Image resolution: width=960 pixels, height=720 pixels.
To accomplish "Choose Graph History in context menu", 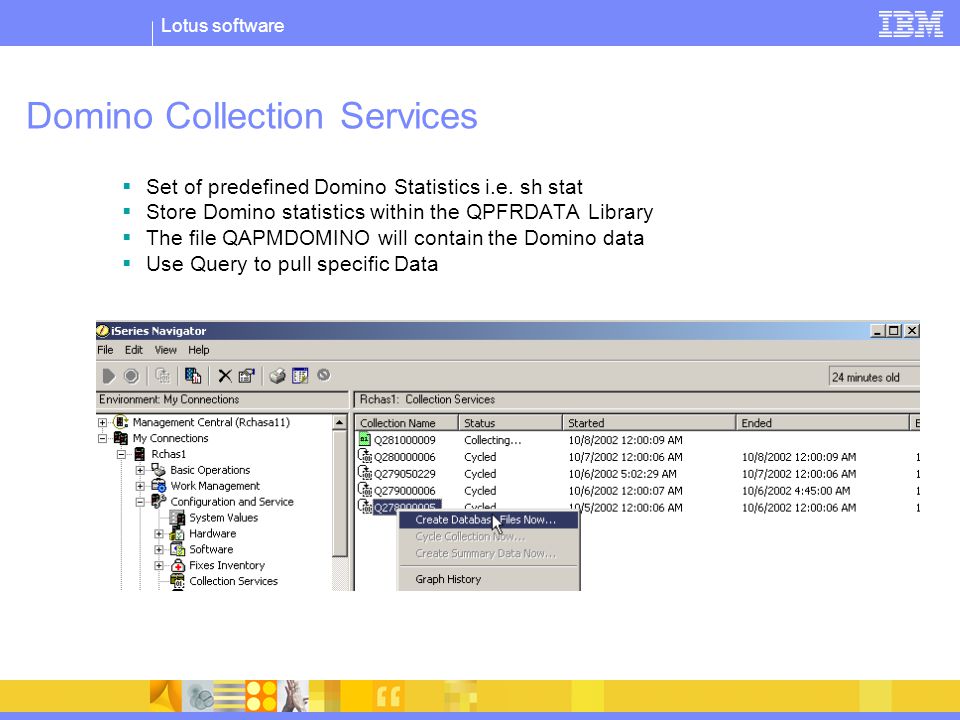I will click(x=448, y=579).
